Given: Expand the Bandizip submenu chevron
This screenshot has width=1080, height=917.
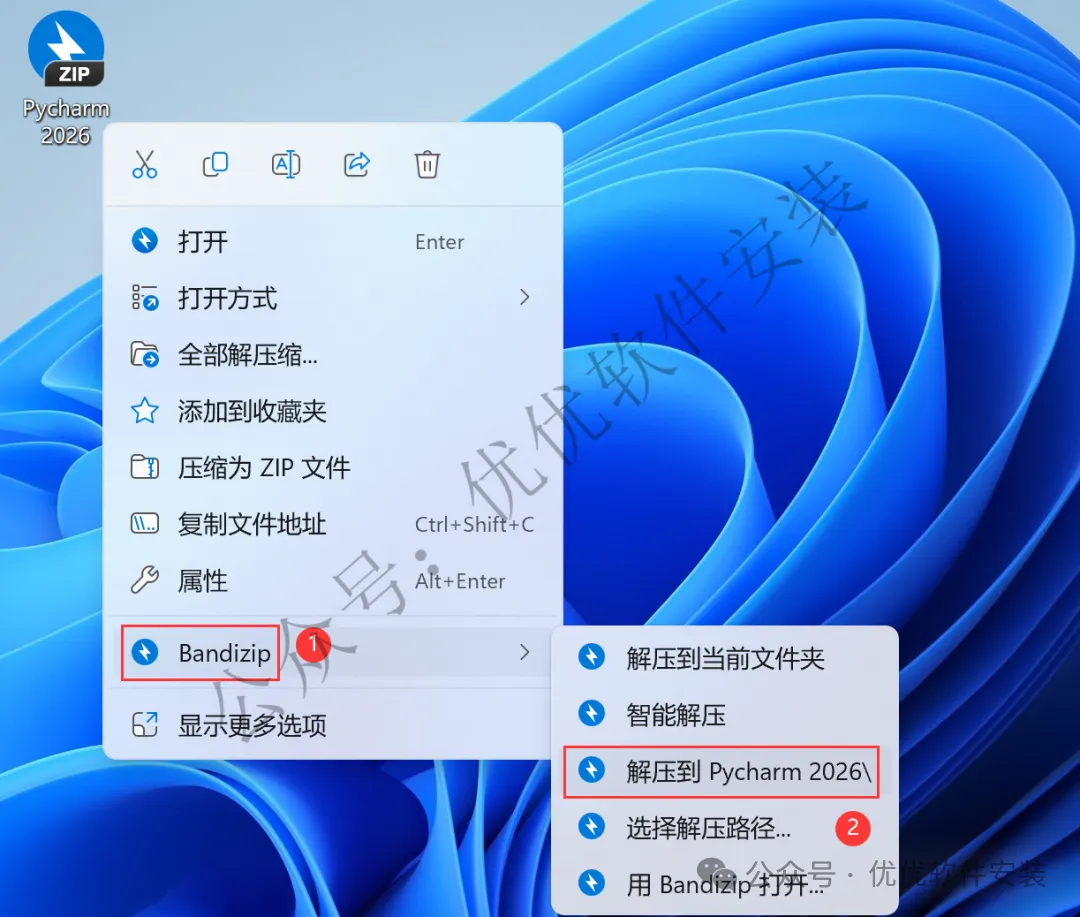Looking at the screenshot, I should 525,652.
